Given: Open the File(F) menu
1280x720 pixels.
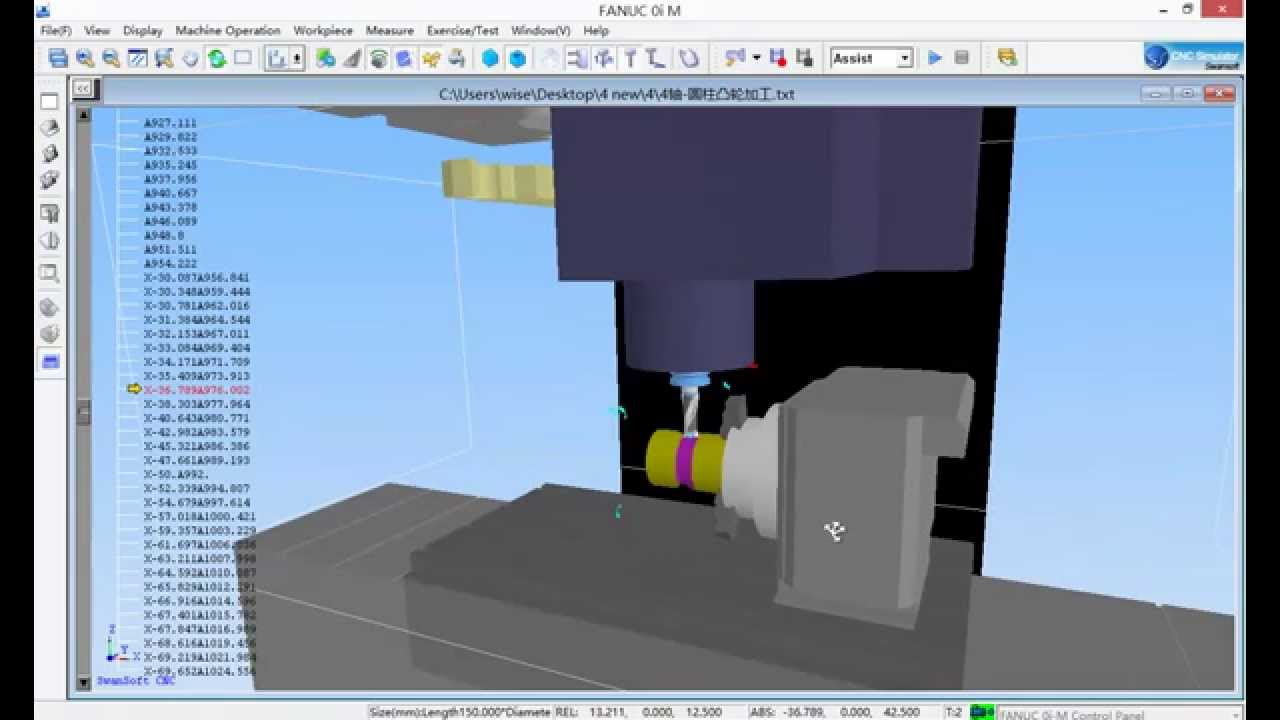Looking at the screenshot, I should (x=55, y=31).
